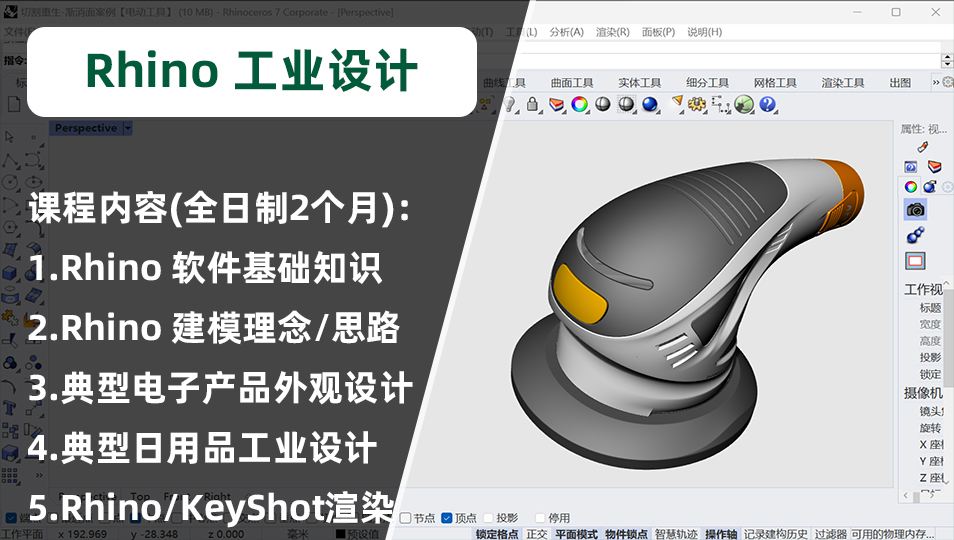Click the 工作视 section header in properties

pos(923,289)
